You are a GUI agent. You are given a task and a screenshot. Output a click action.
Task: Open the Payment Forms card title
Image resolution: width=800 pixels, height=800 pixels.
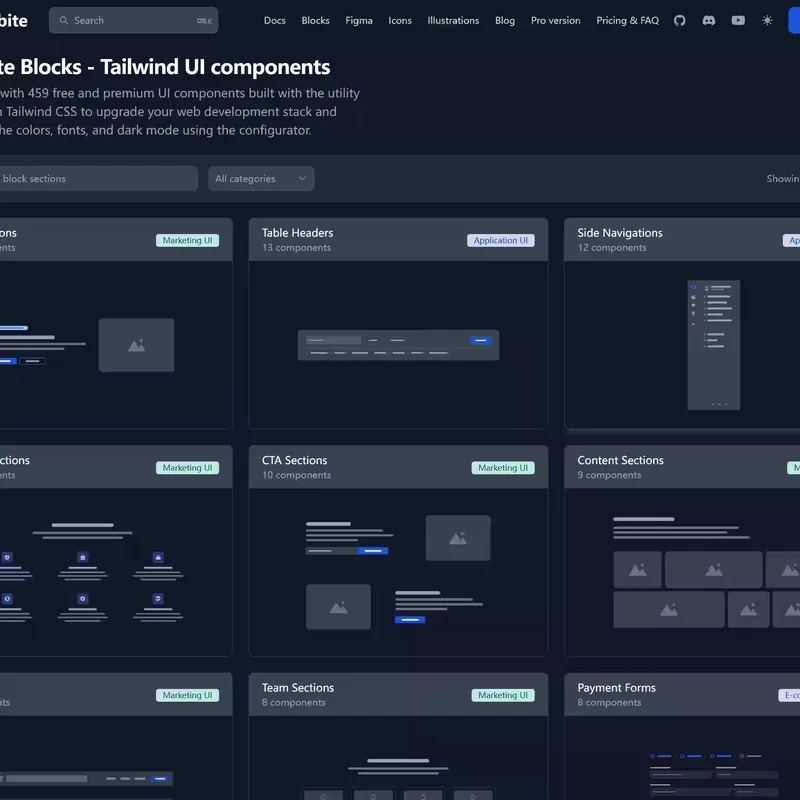tap(616, 688)
